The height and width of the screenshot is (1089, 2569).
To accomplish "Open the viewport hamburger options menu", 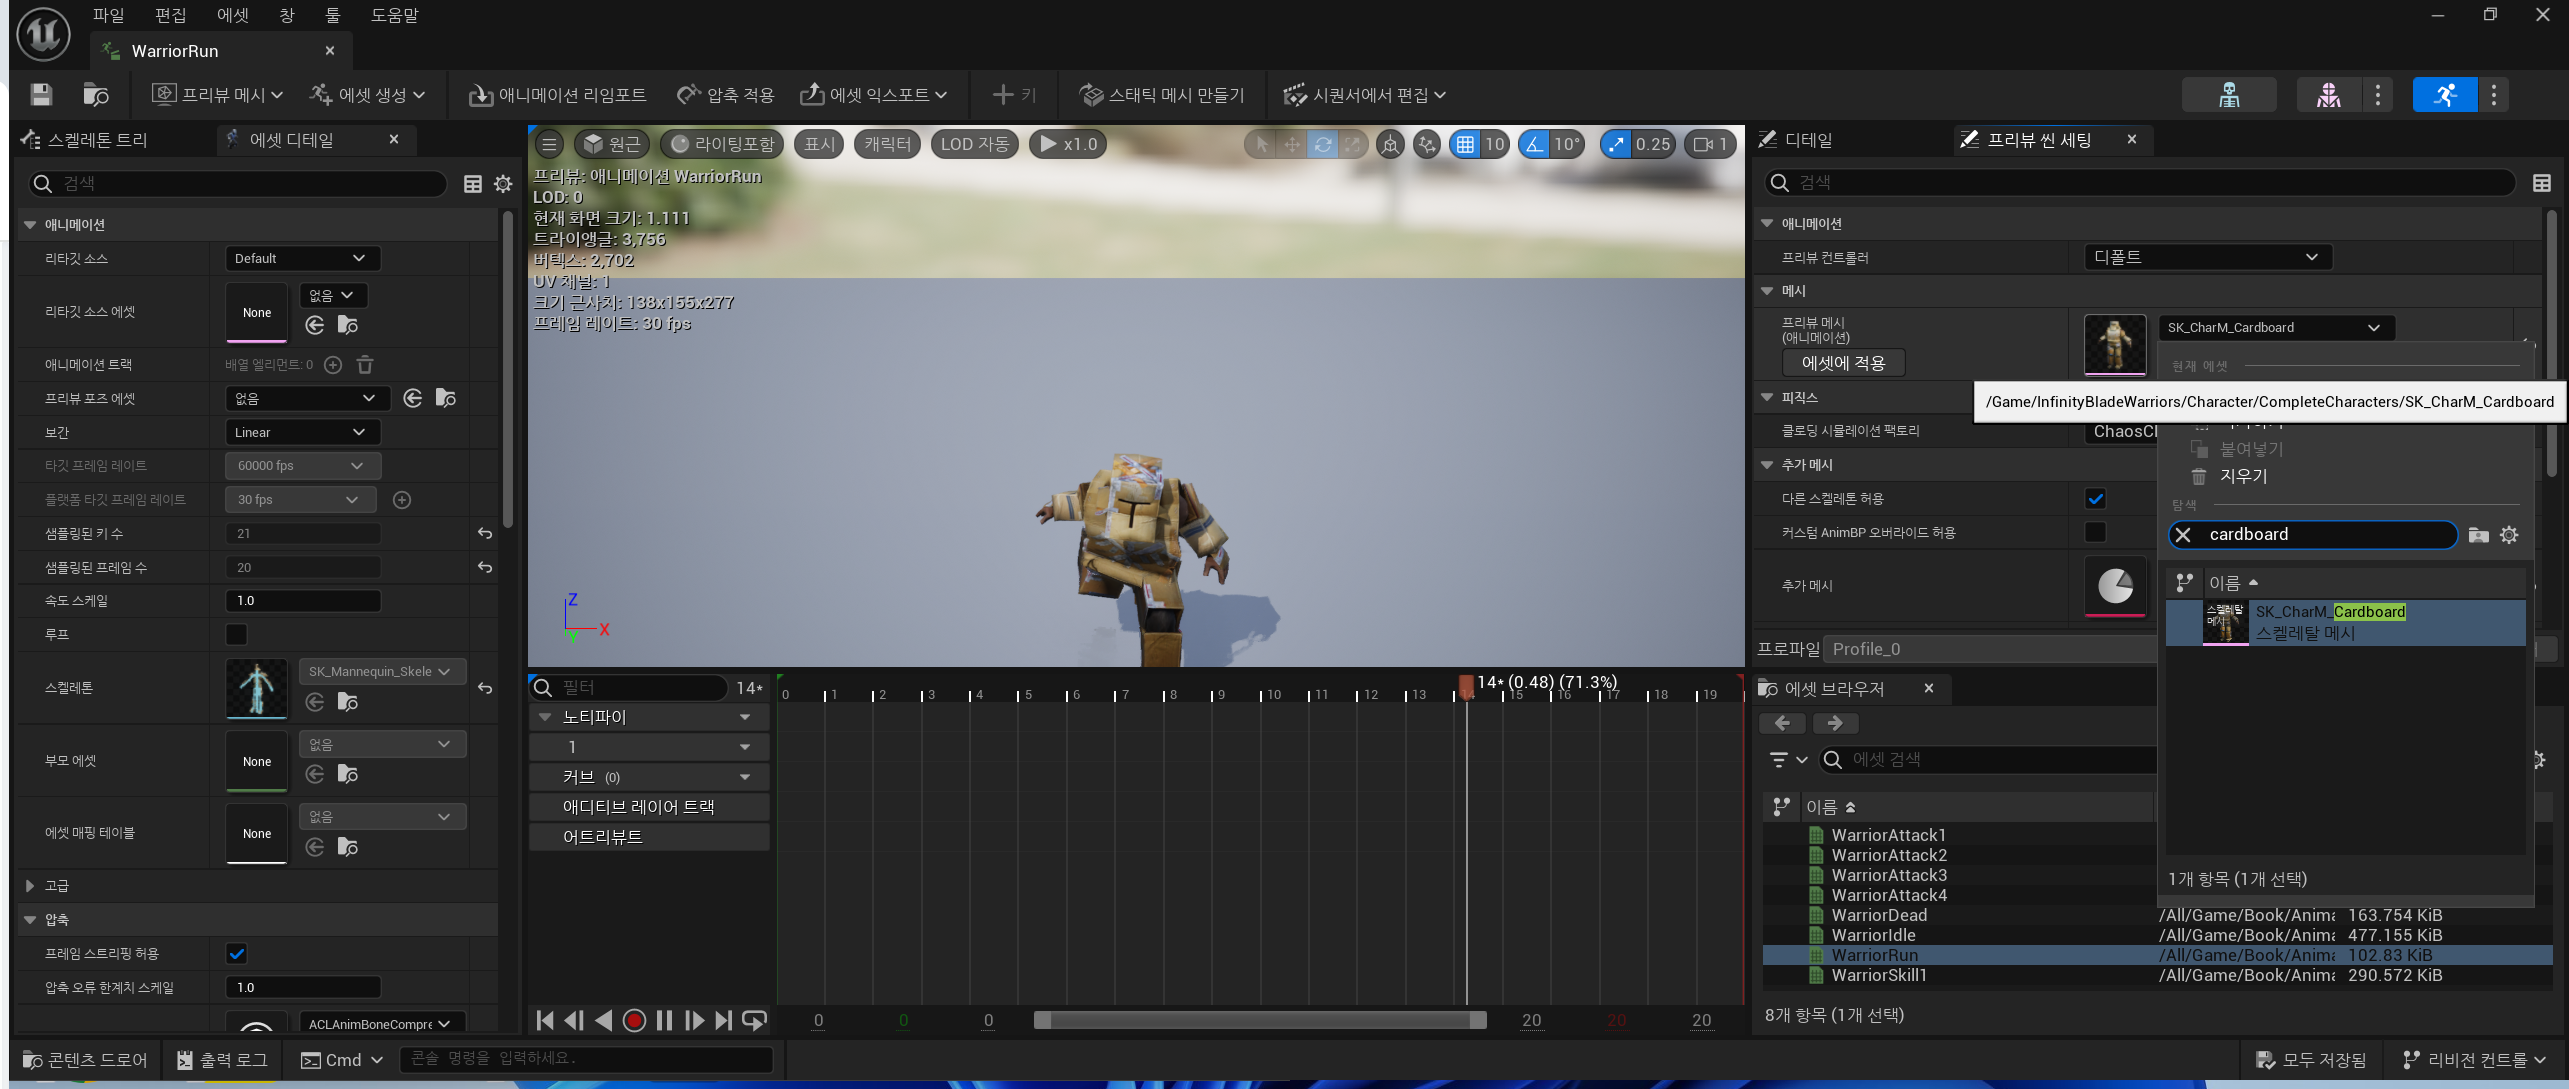I will [549, 144].
